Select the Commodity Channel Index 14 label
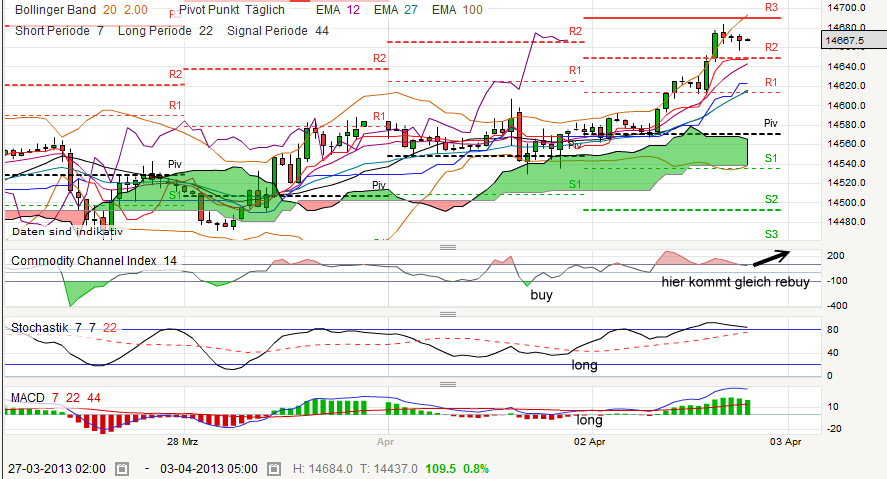Screen dimensions: 887x479 (94, 261)
